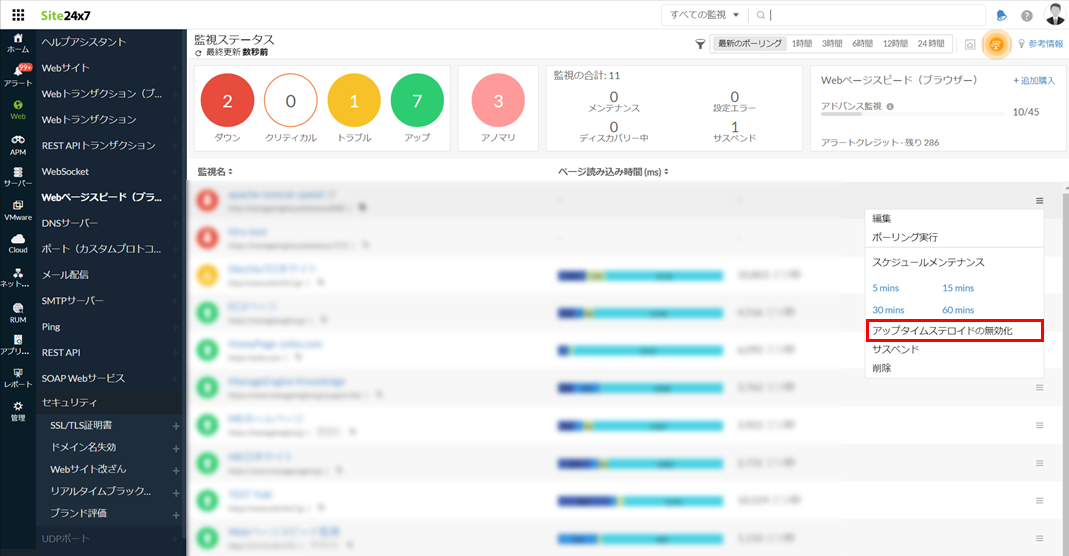Open the user profile avatar
Screen dimensions: 1069x556
tap(1055, 14)
